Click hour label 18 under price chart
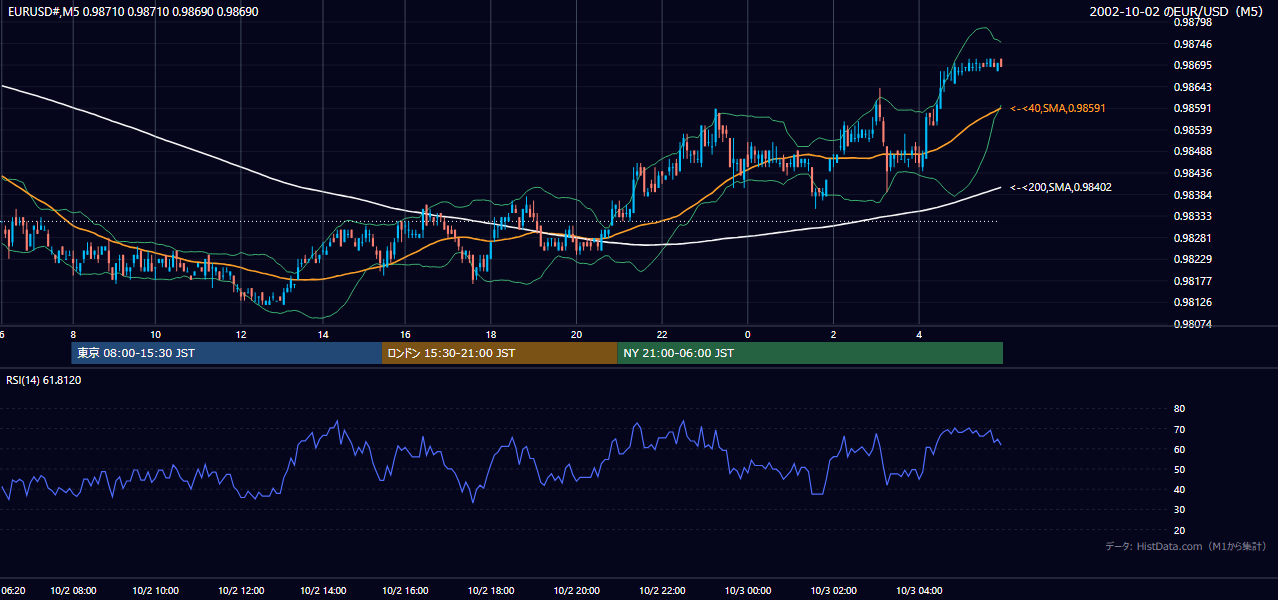Viewport: 1278px width, 600px height. pos(491,334)
